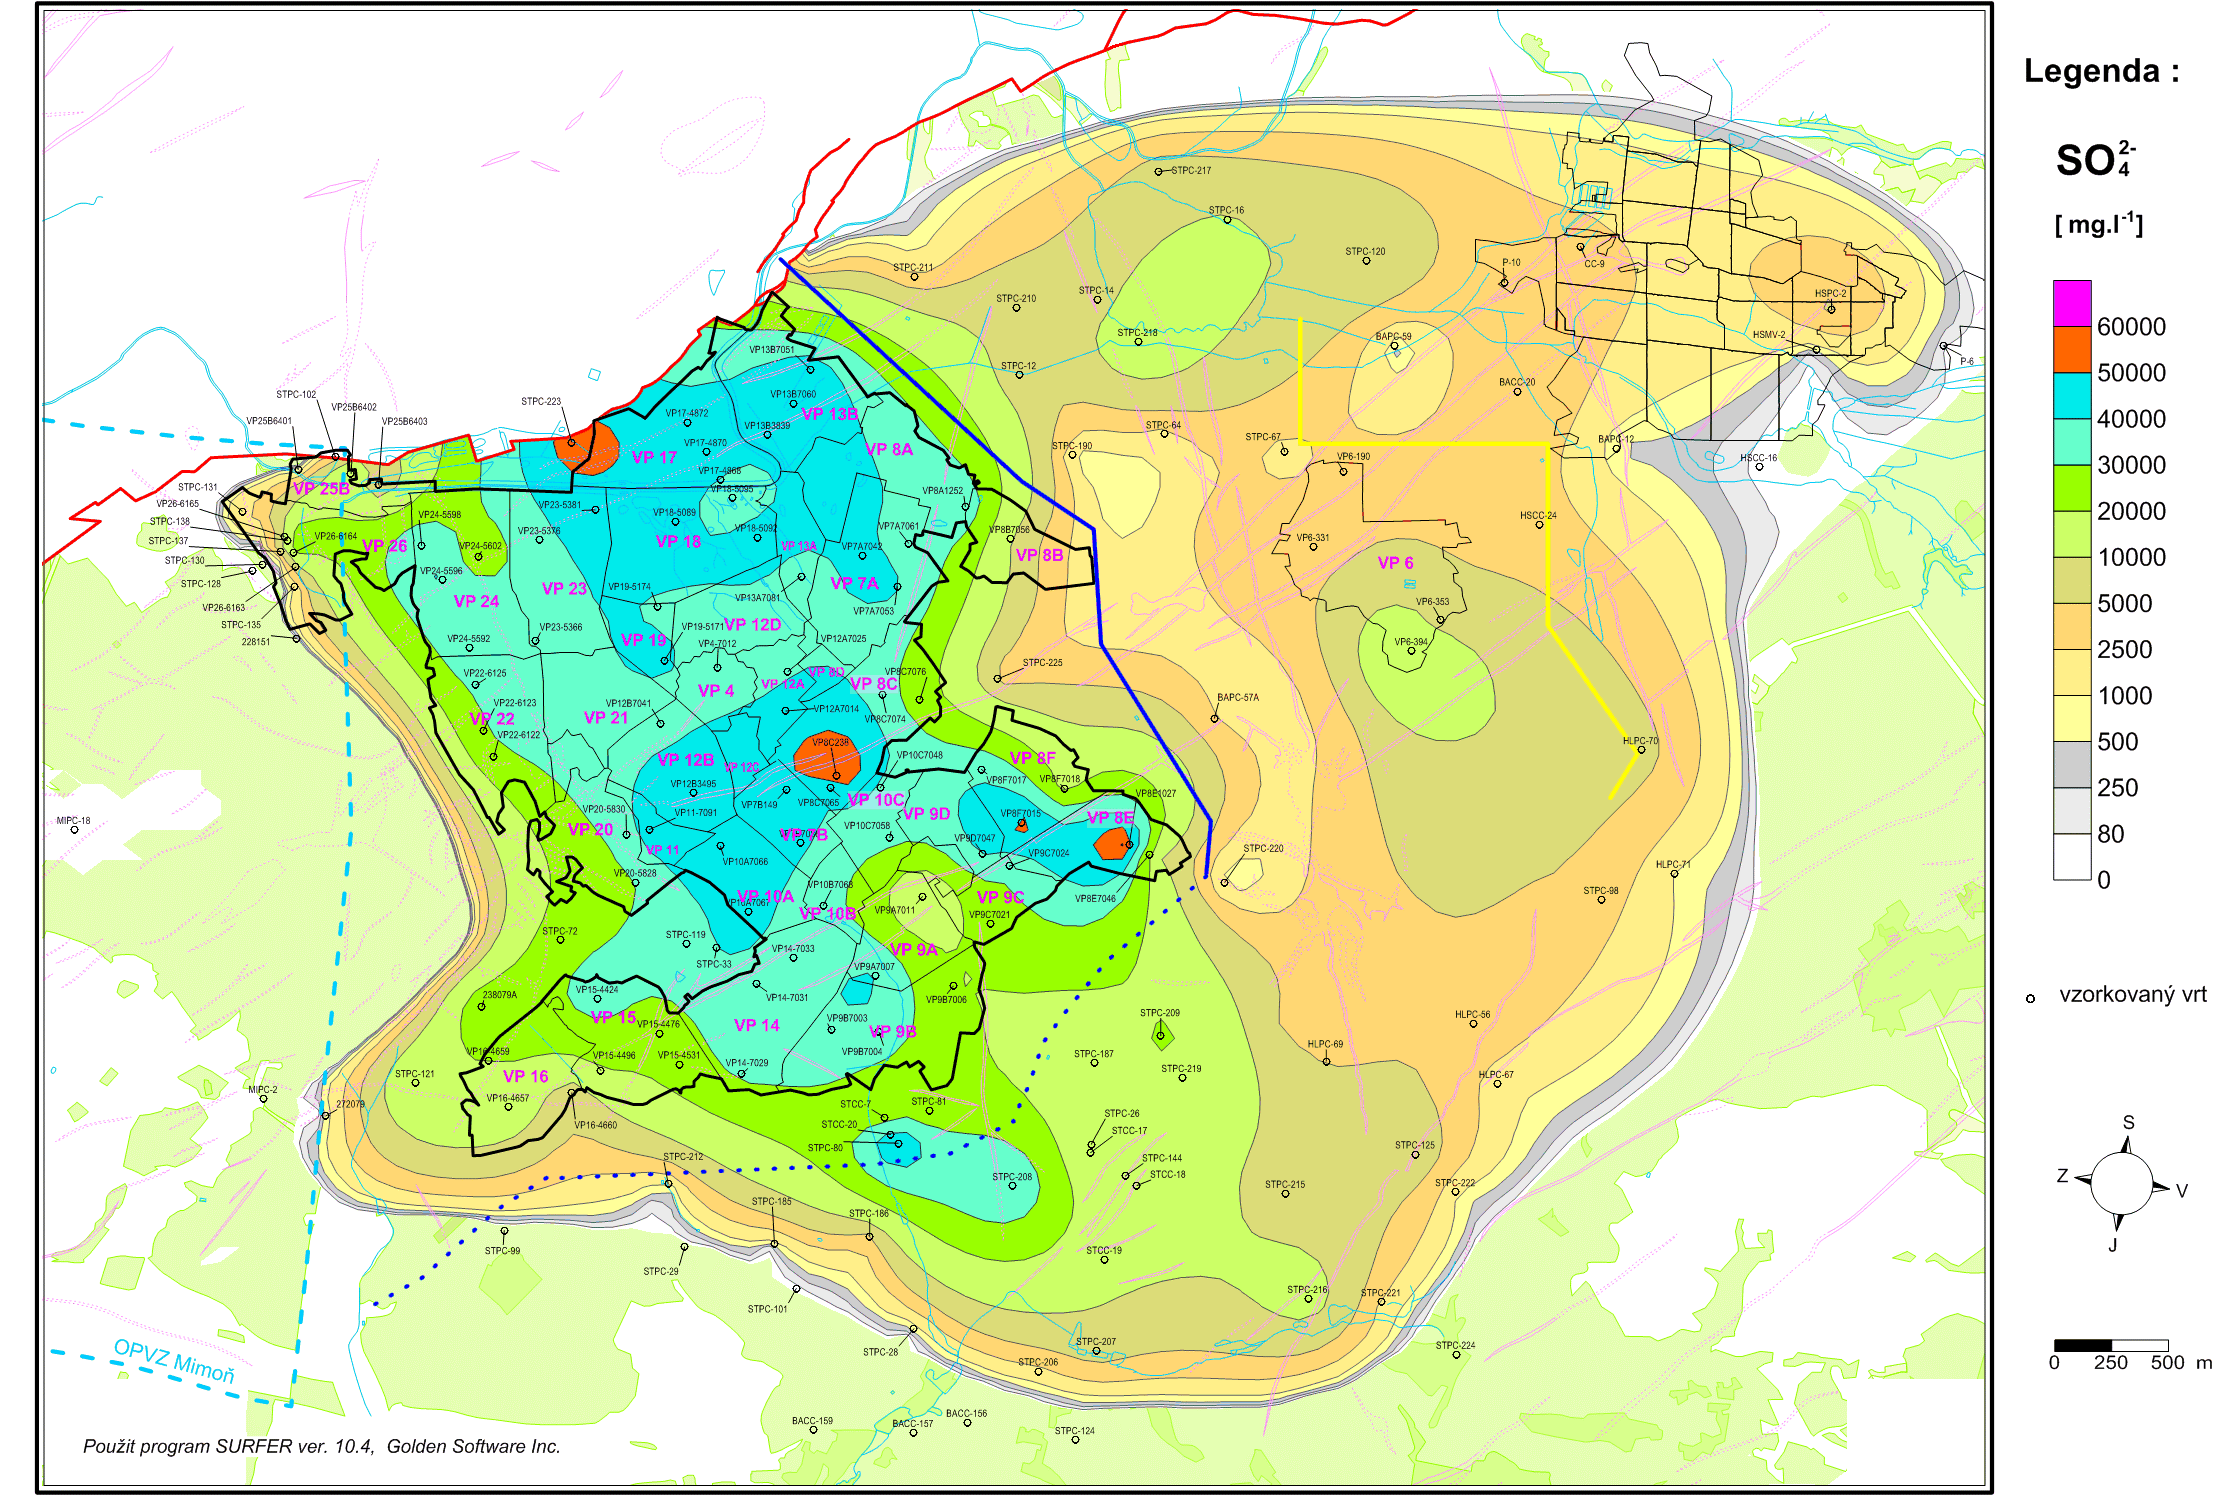2214x1495 pixels.
Task: Click the BAPC-57A borehole marker
Action: click(x=1215, y=718)
